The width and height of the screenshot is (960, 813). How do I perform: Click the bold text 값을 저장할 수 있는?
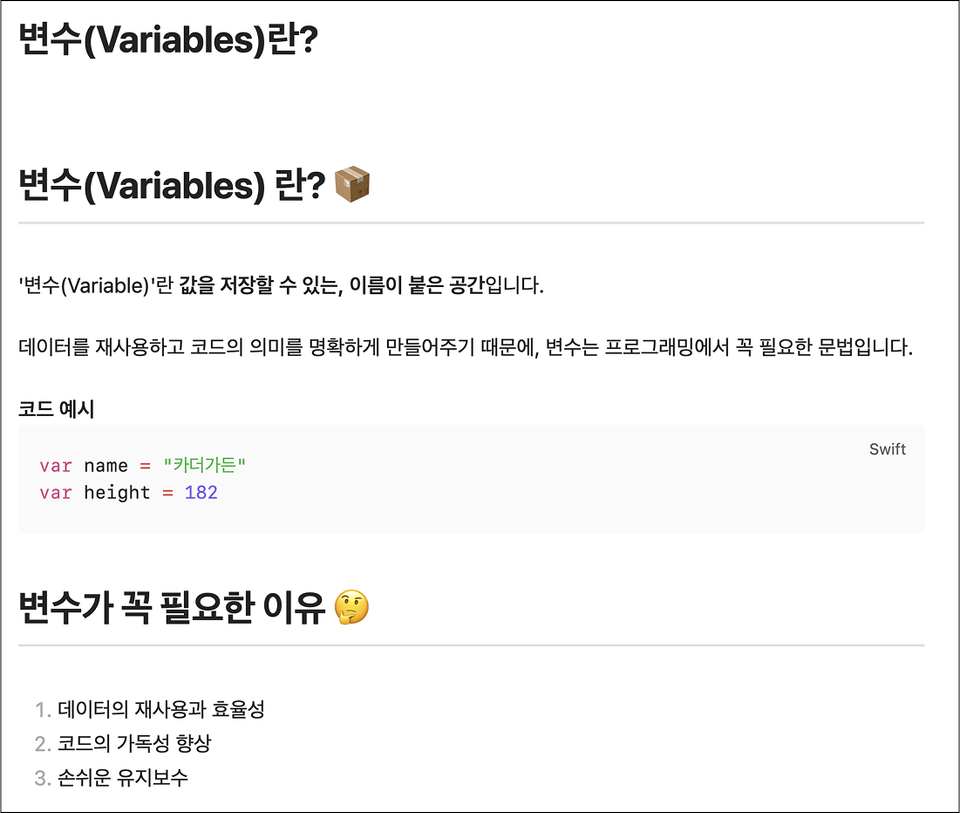(261, 285)
